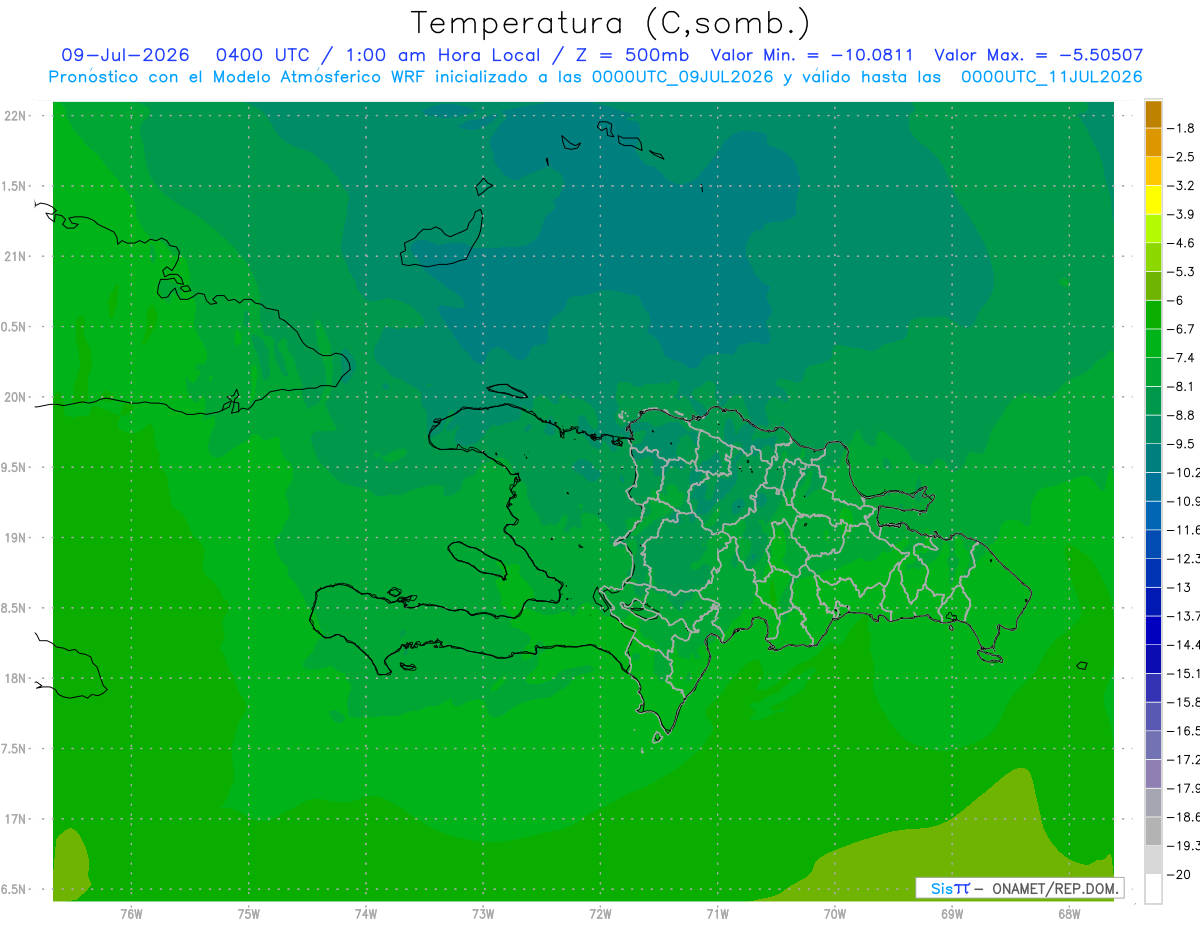The width and height of the screenshot is (1200, 927).
Task: Click the "-12.3" colorbar value
Action: click(1184, 558)
